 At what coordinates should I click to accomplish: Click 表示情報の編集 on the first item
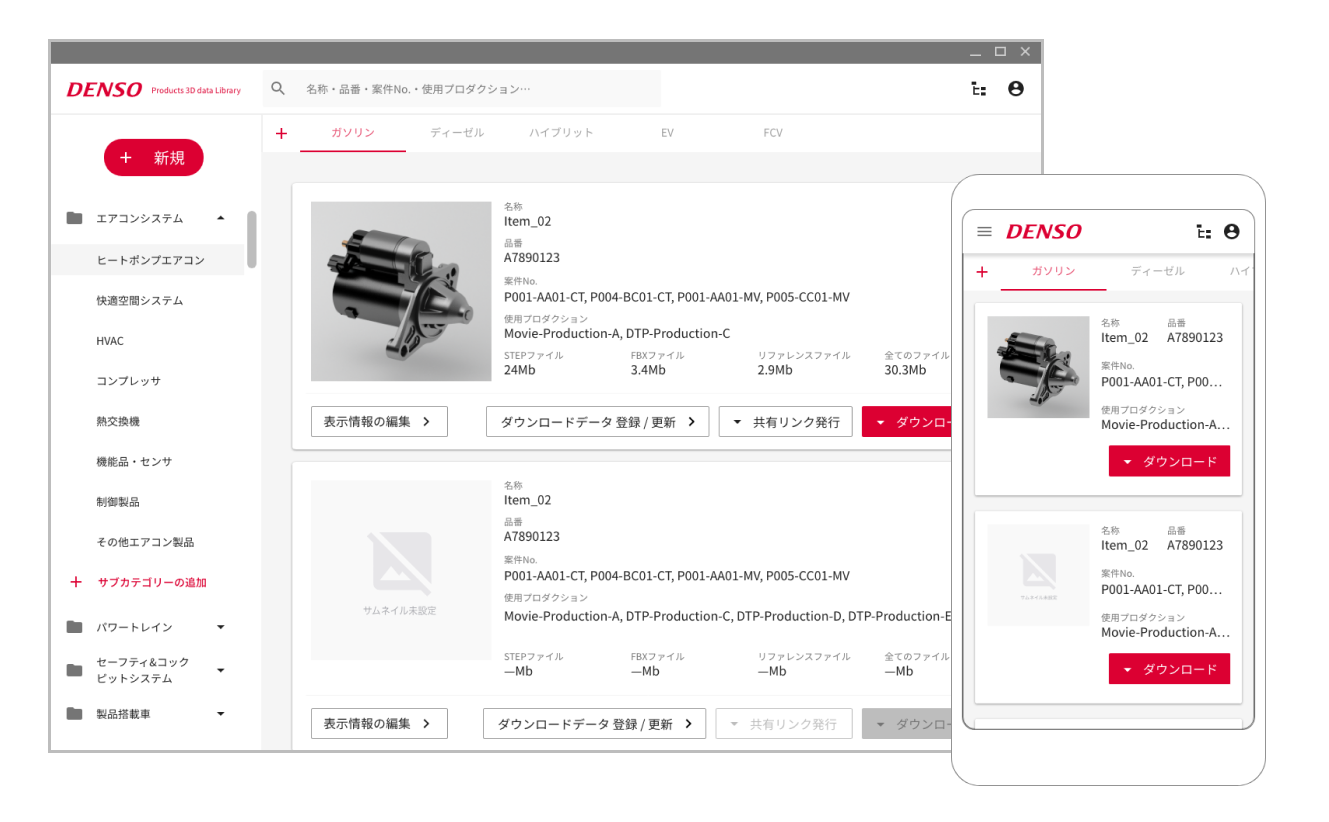click(379, 422)
